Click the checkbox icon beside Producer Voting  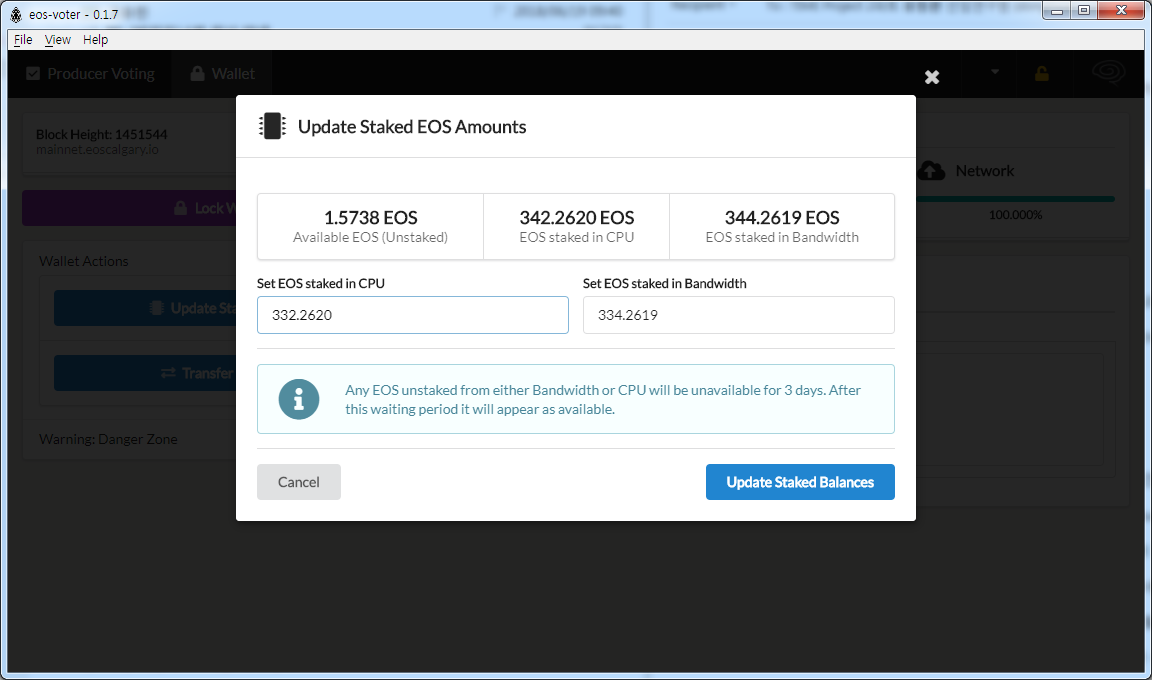coord(33,73)
